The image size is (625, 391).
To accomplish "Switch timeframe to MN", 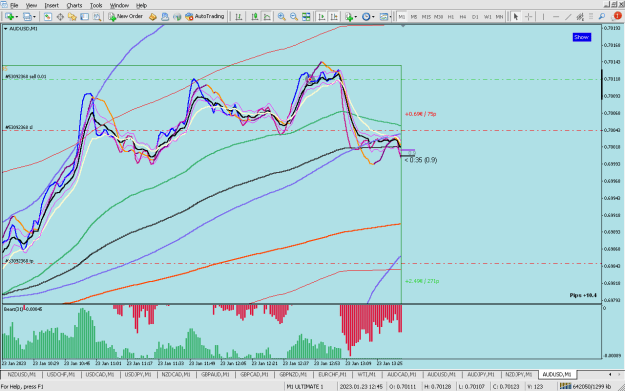I will [x=499, y=17].
